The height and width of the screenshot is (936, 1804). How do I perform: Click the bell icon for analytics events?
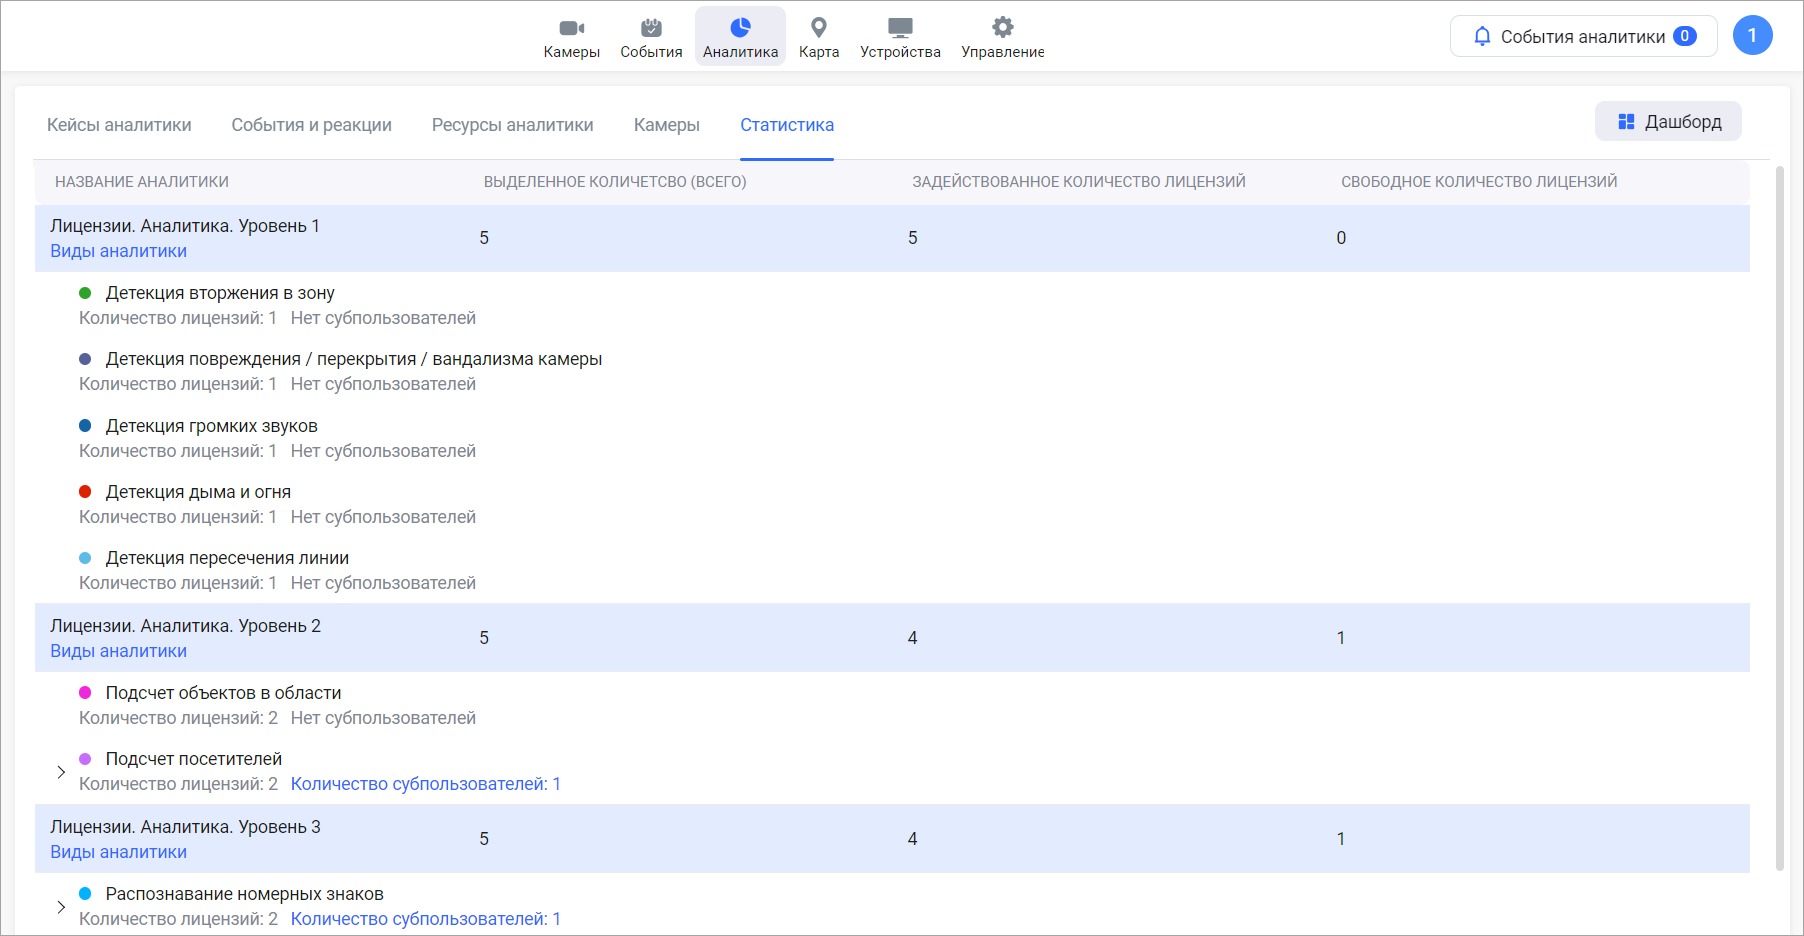point(1482,37)
